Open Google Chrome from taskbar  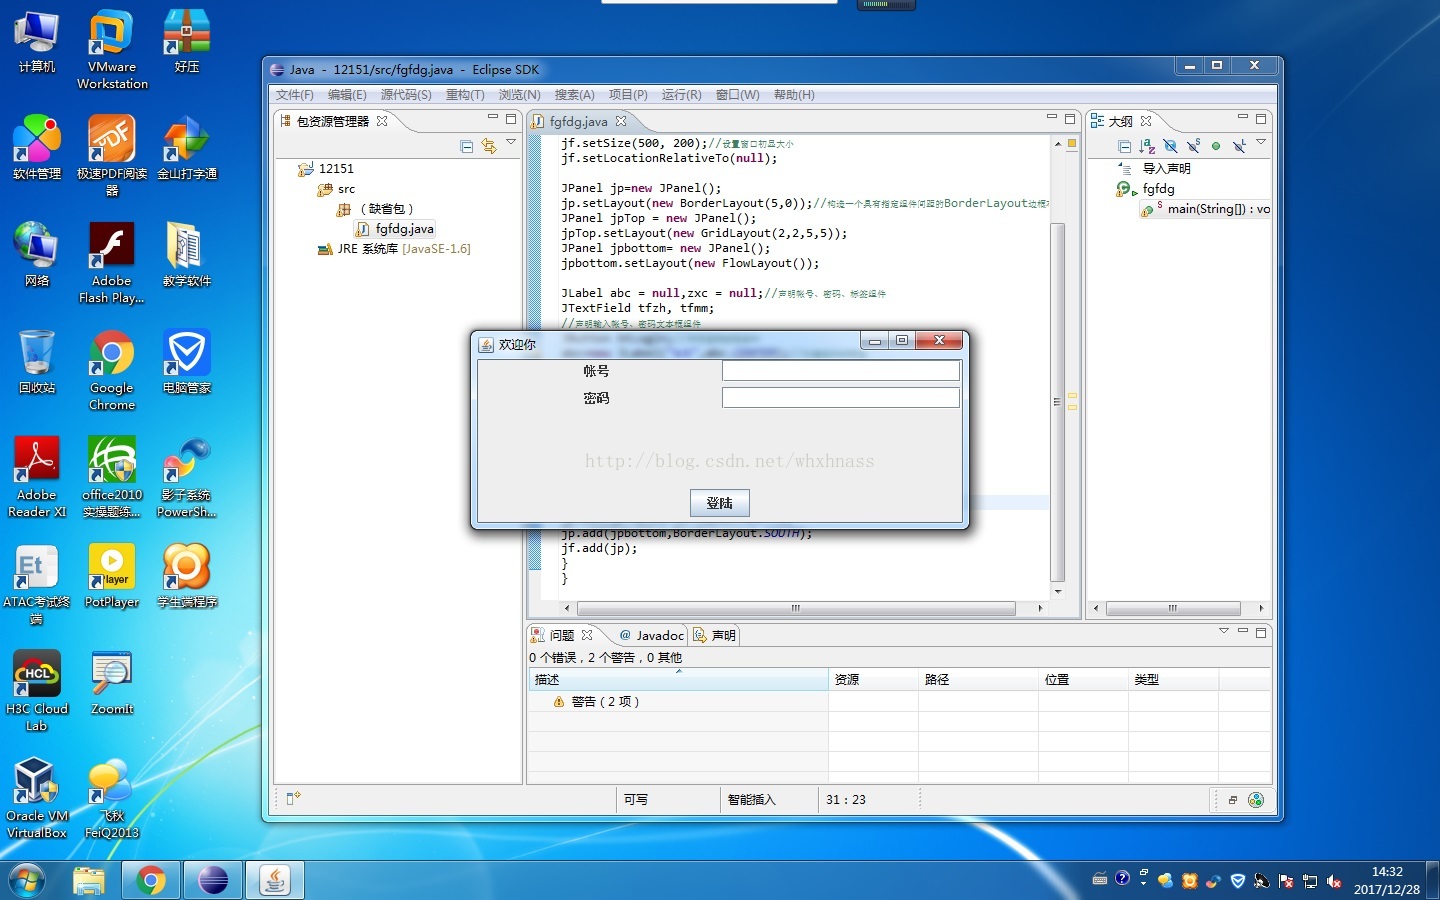151,881
